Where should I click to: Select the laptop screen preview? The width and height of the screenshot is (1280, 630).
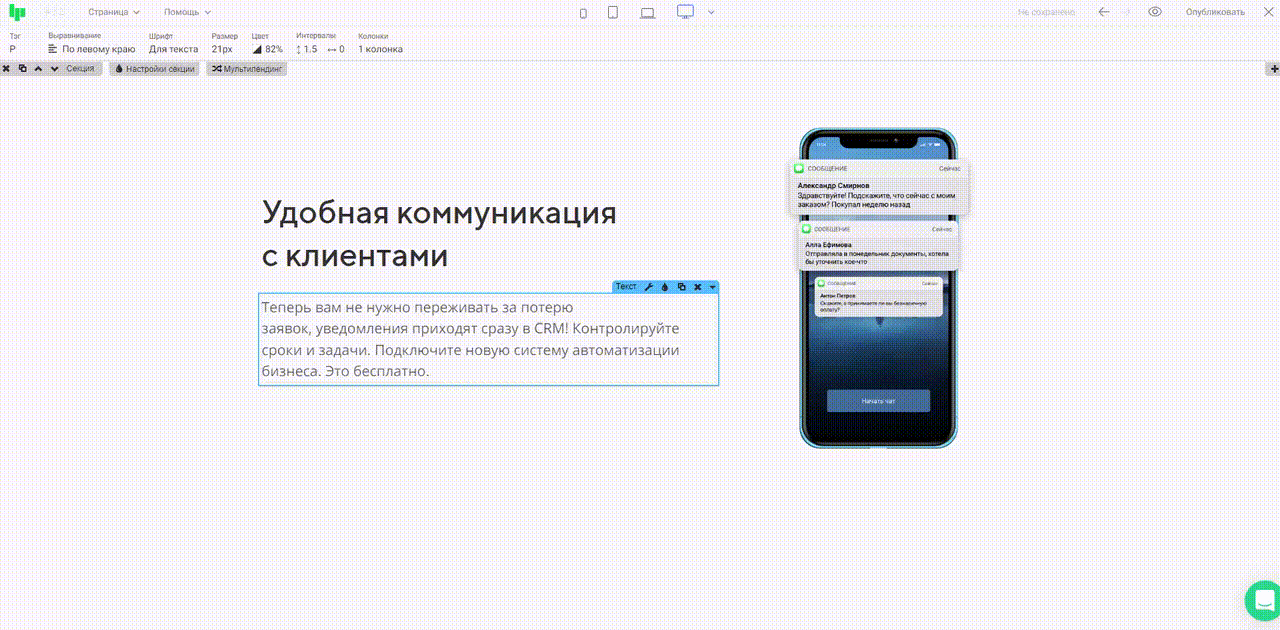coord(647,12)
